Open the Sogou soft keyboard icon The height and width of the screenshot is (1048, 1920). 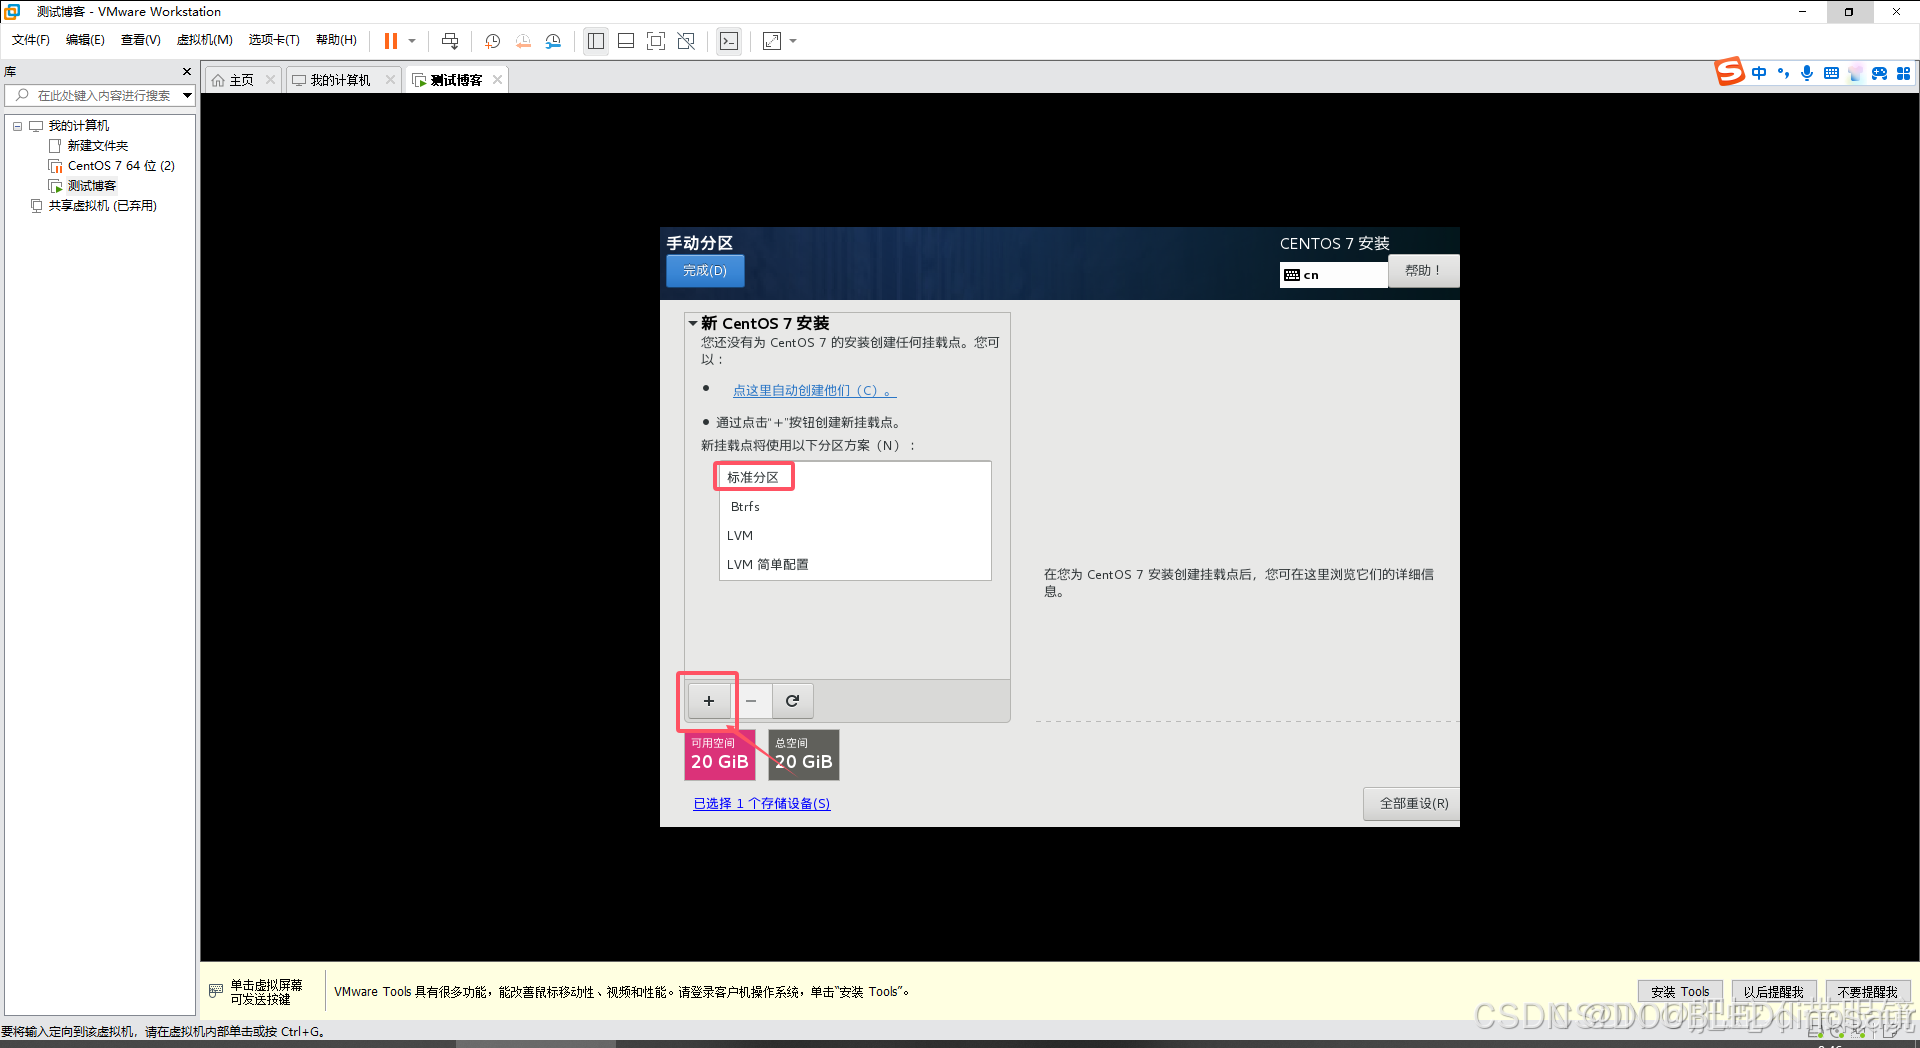click(1831, 73)
